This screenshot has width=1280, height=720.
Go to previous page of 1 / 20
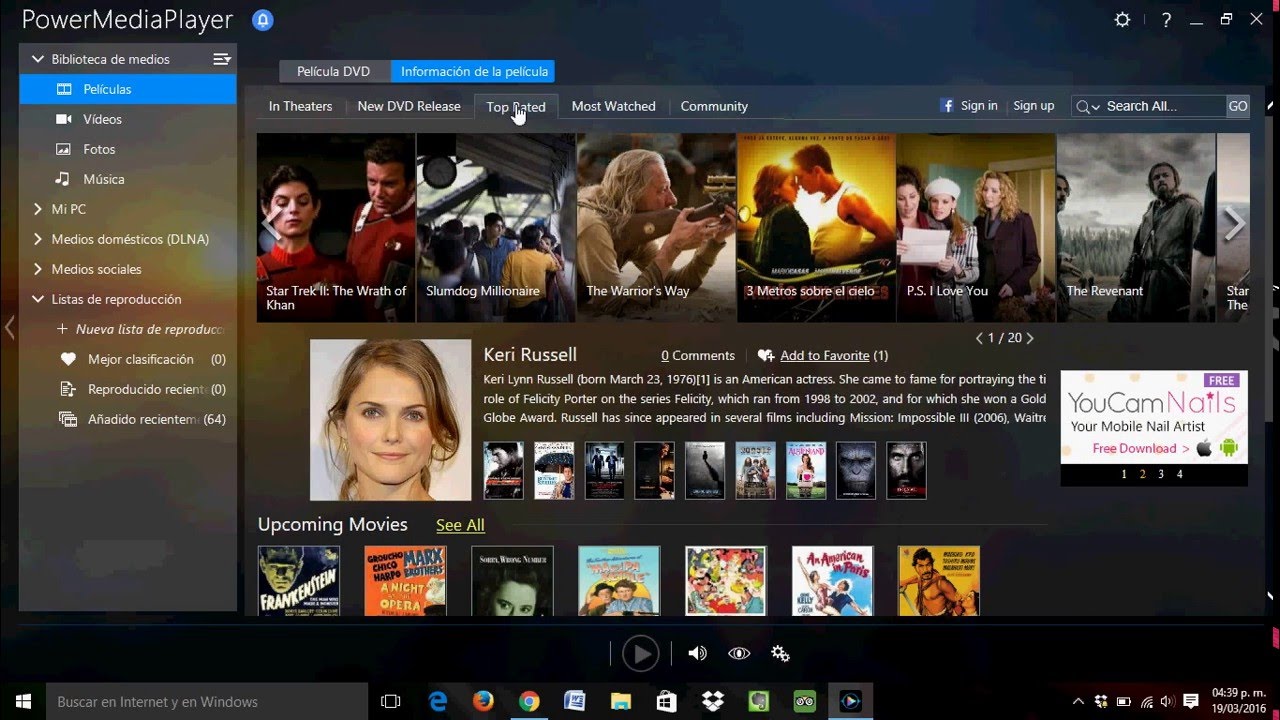tap(980, 338)
